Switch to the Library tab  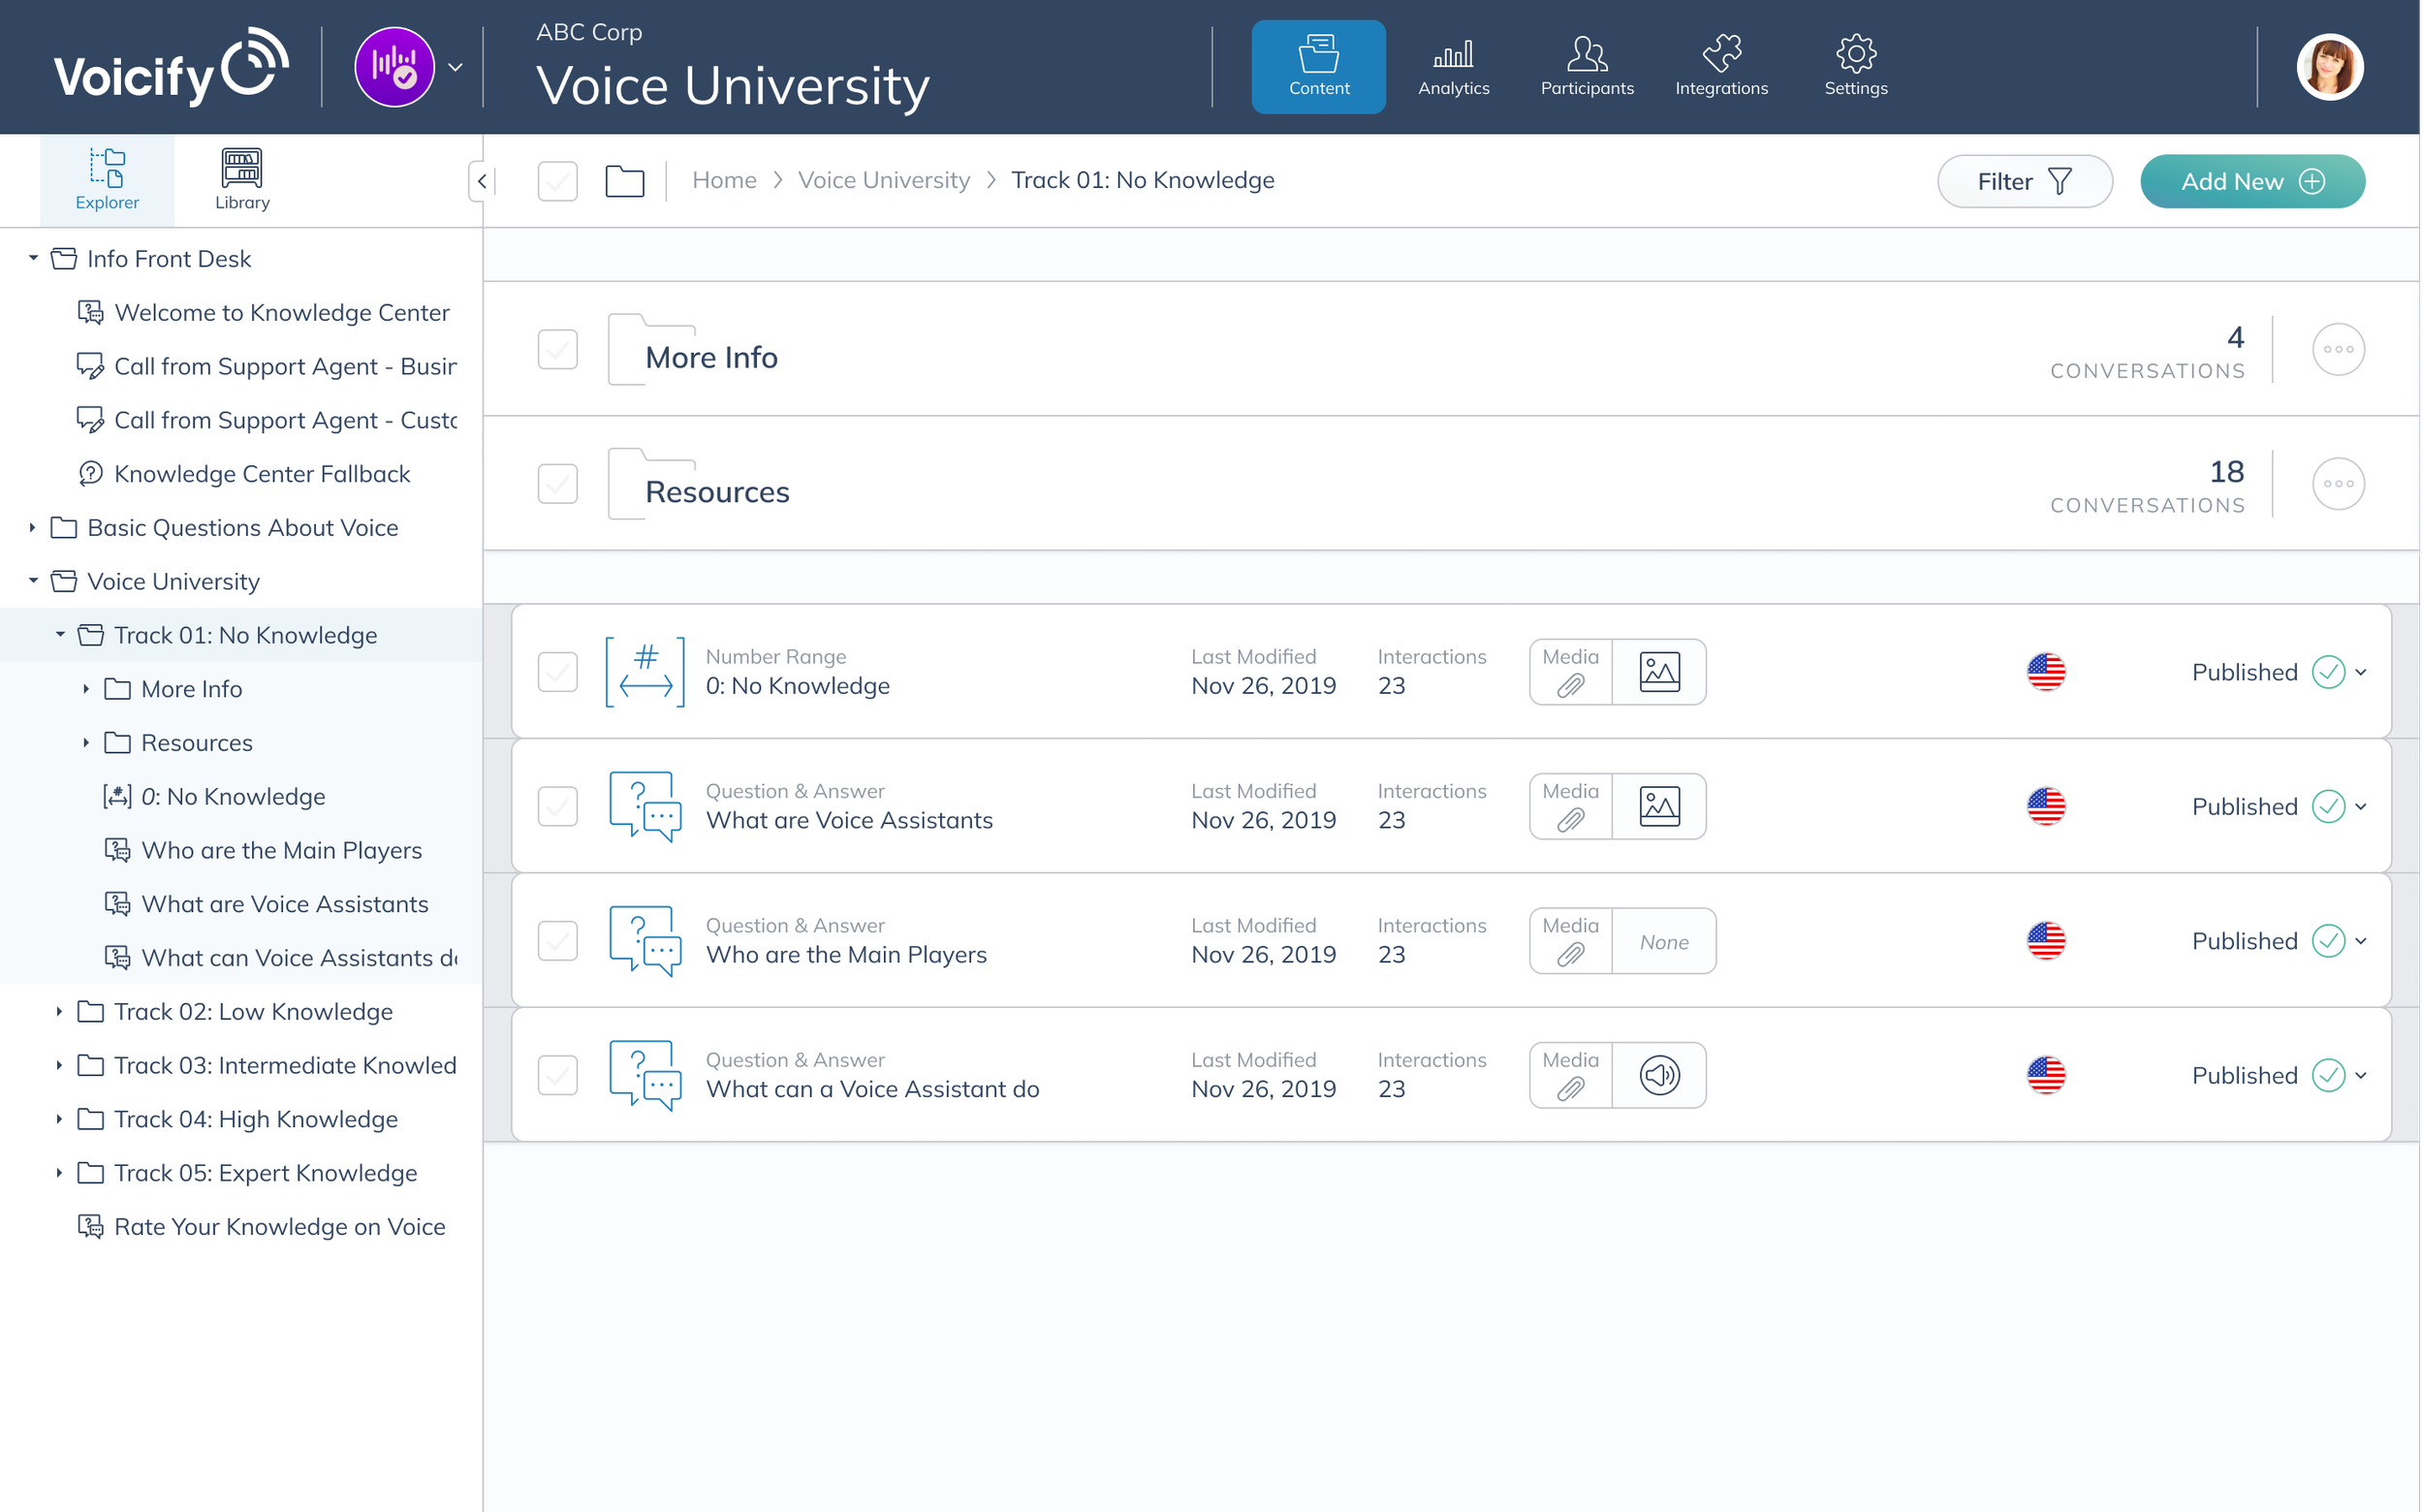(x=242, y=180)
